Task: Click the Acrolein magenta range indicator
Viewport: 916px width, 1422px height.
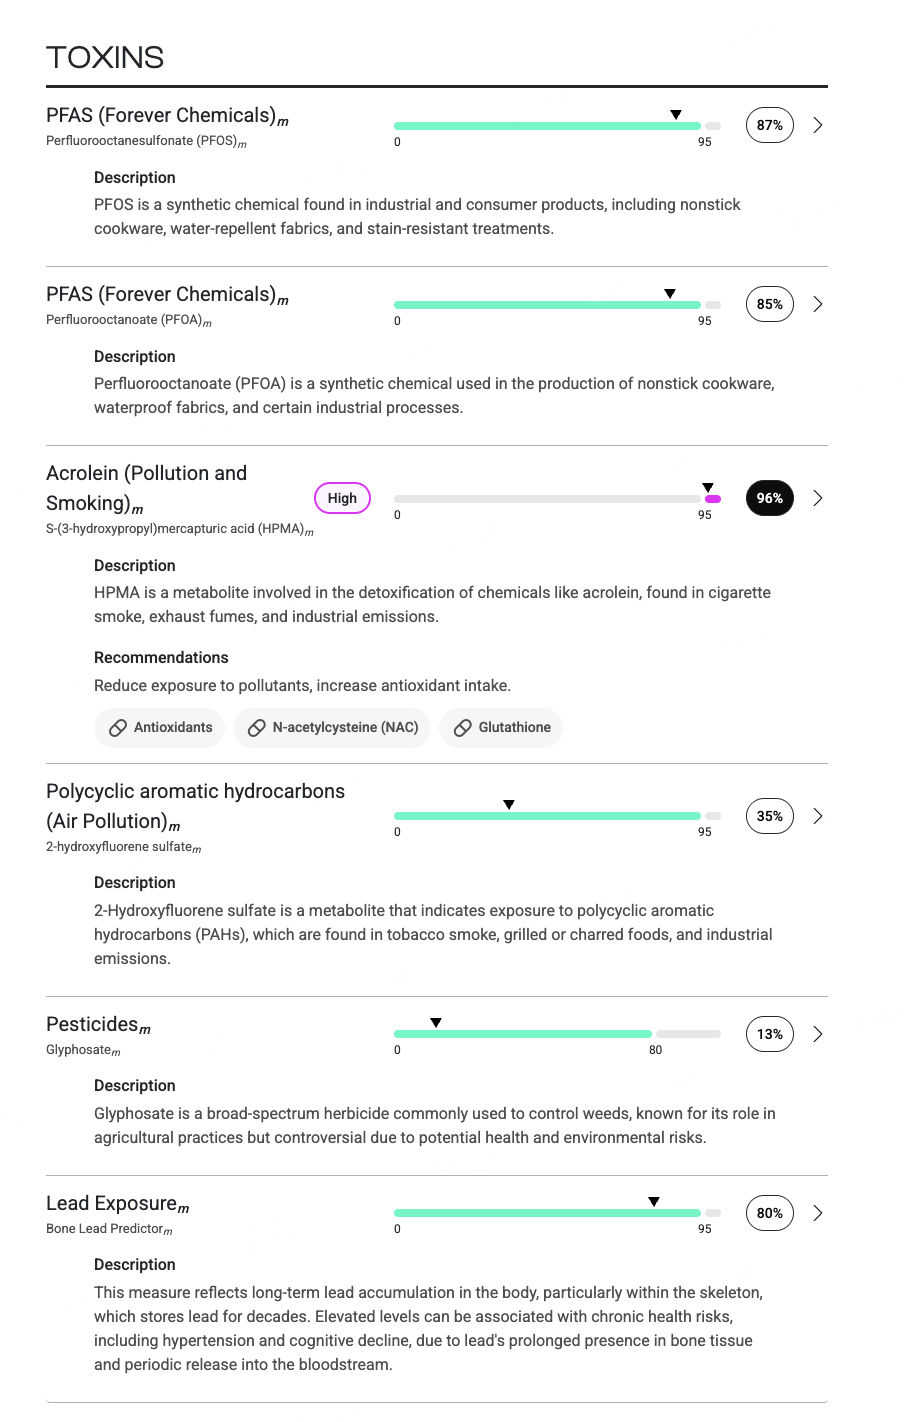Action: pos(713,498)
